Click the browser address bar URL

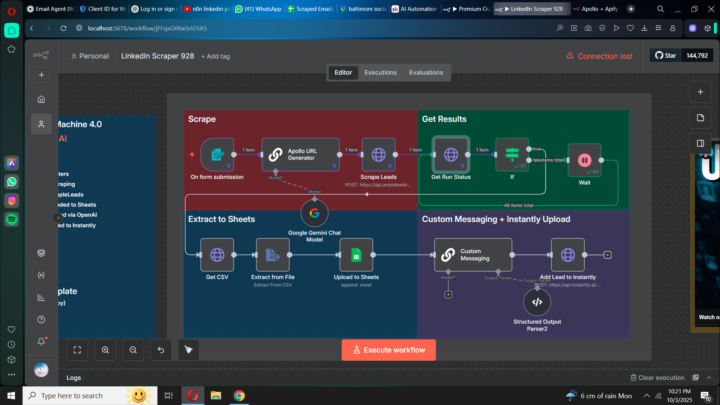tap(147, 28)
